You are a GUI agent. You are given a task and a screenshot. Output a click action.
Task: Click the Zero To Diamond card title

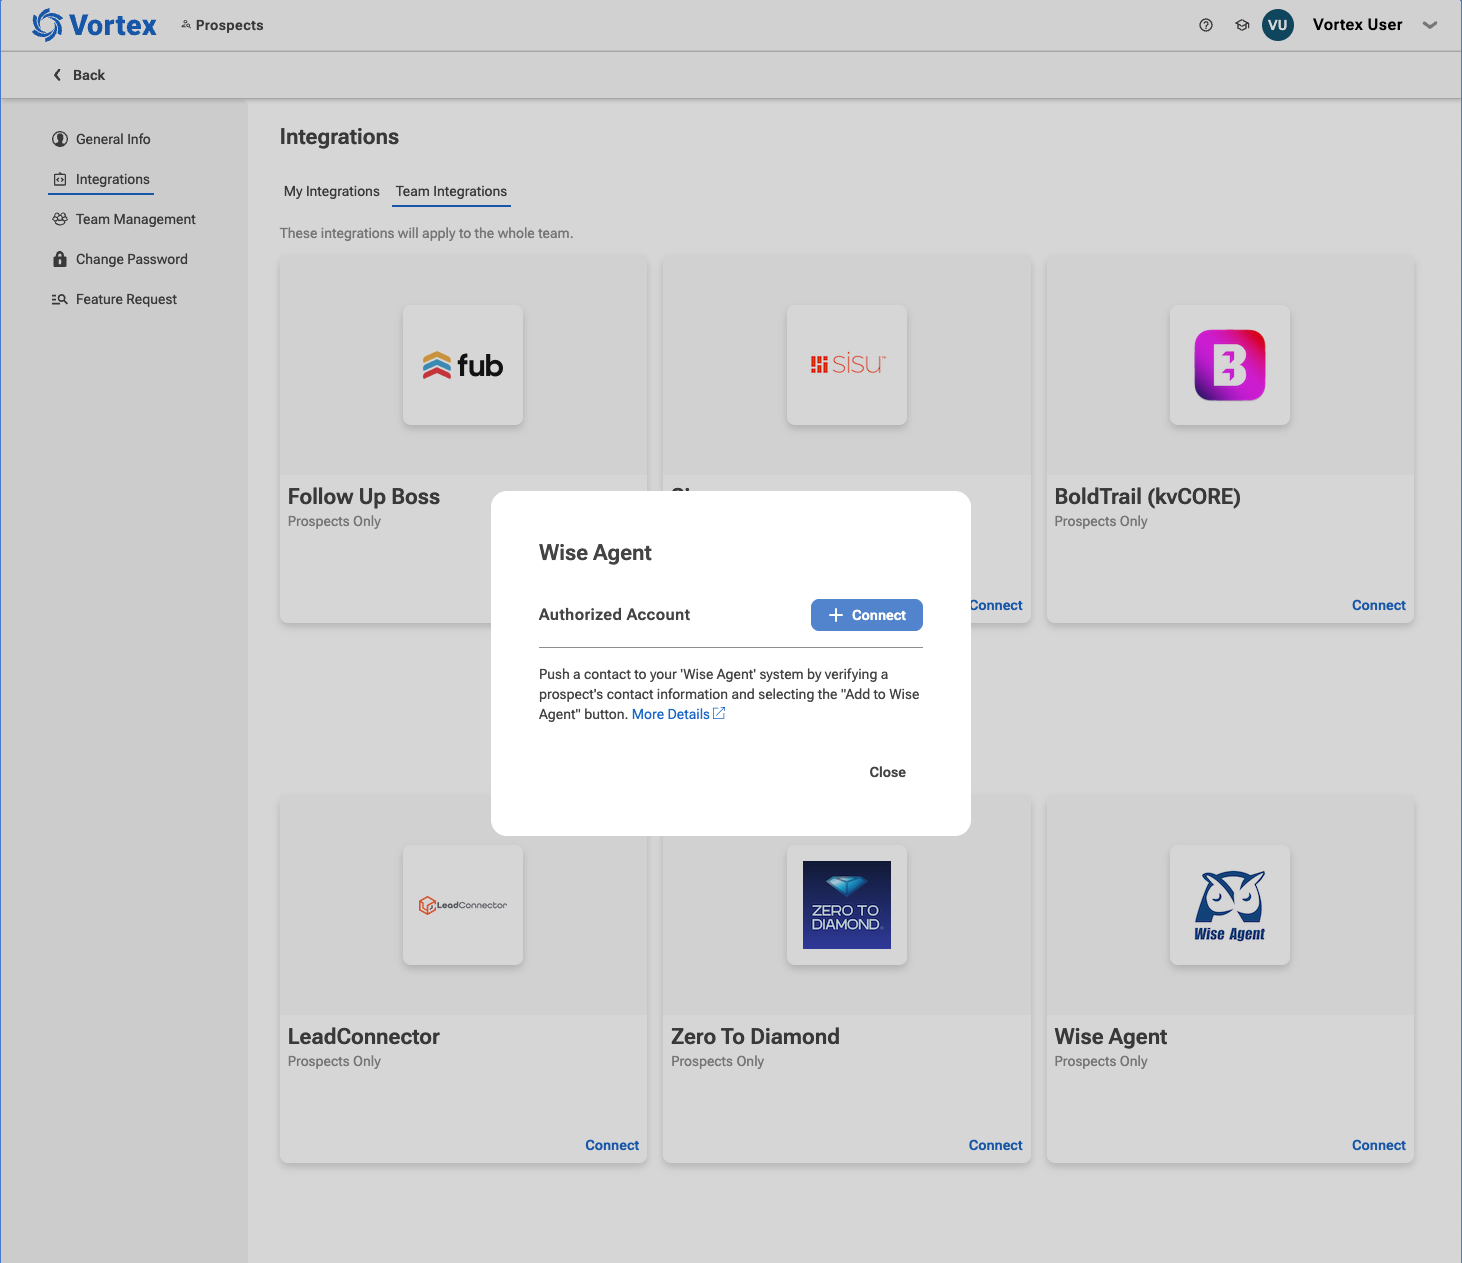click(x=755, y=1037)
